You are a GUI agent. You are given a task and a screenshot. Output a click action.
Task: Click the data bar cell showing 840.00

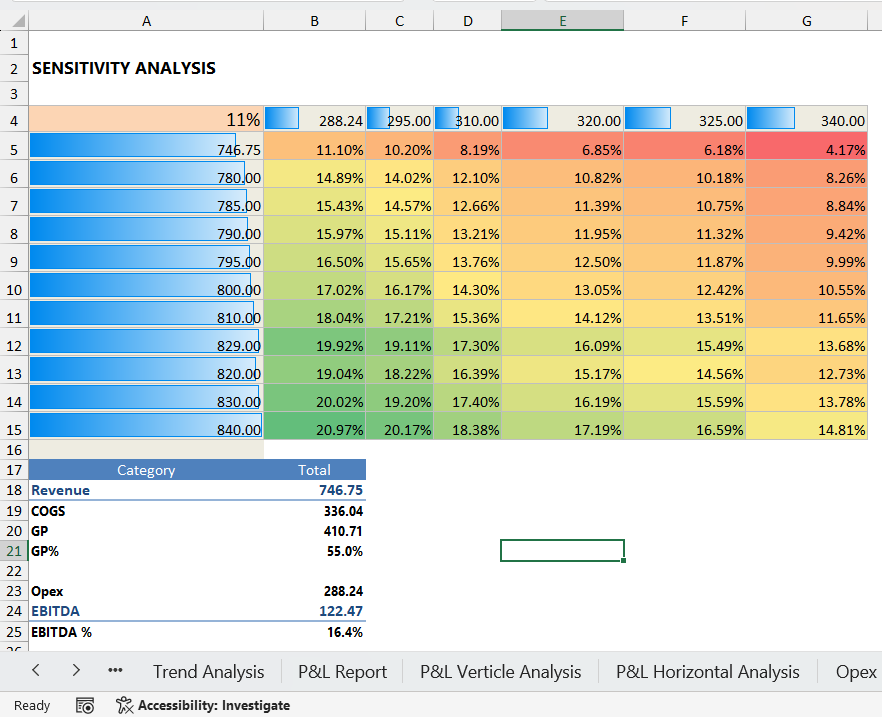tap(147, 429)
